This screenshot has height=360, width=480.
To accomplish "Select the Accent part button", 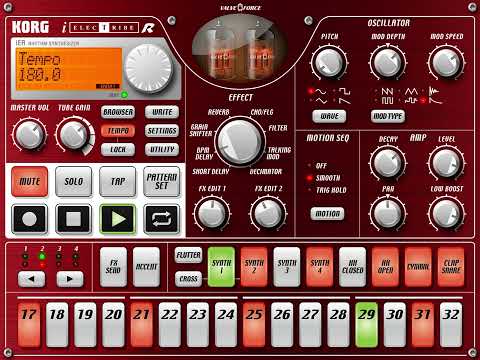I will pos(146,267).
